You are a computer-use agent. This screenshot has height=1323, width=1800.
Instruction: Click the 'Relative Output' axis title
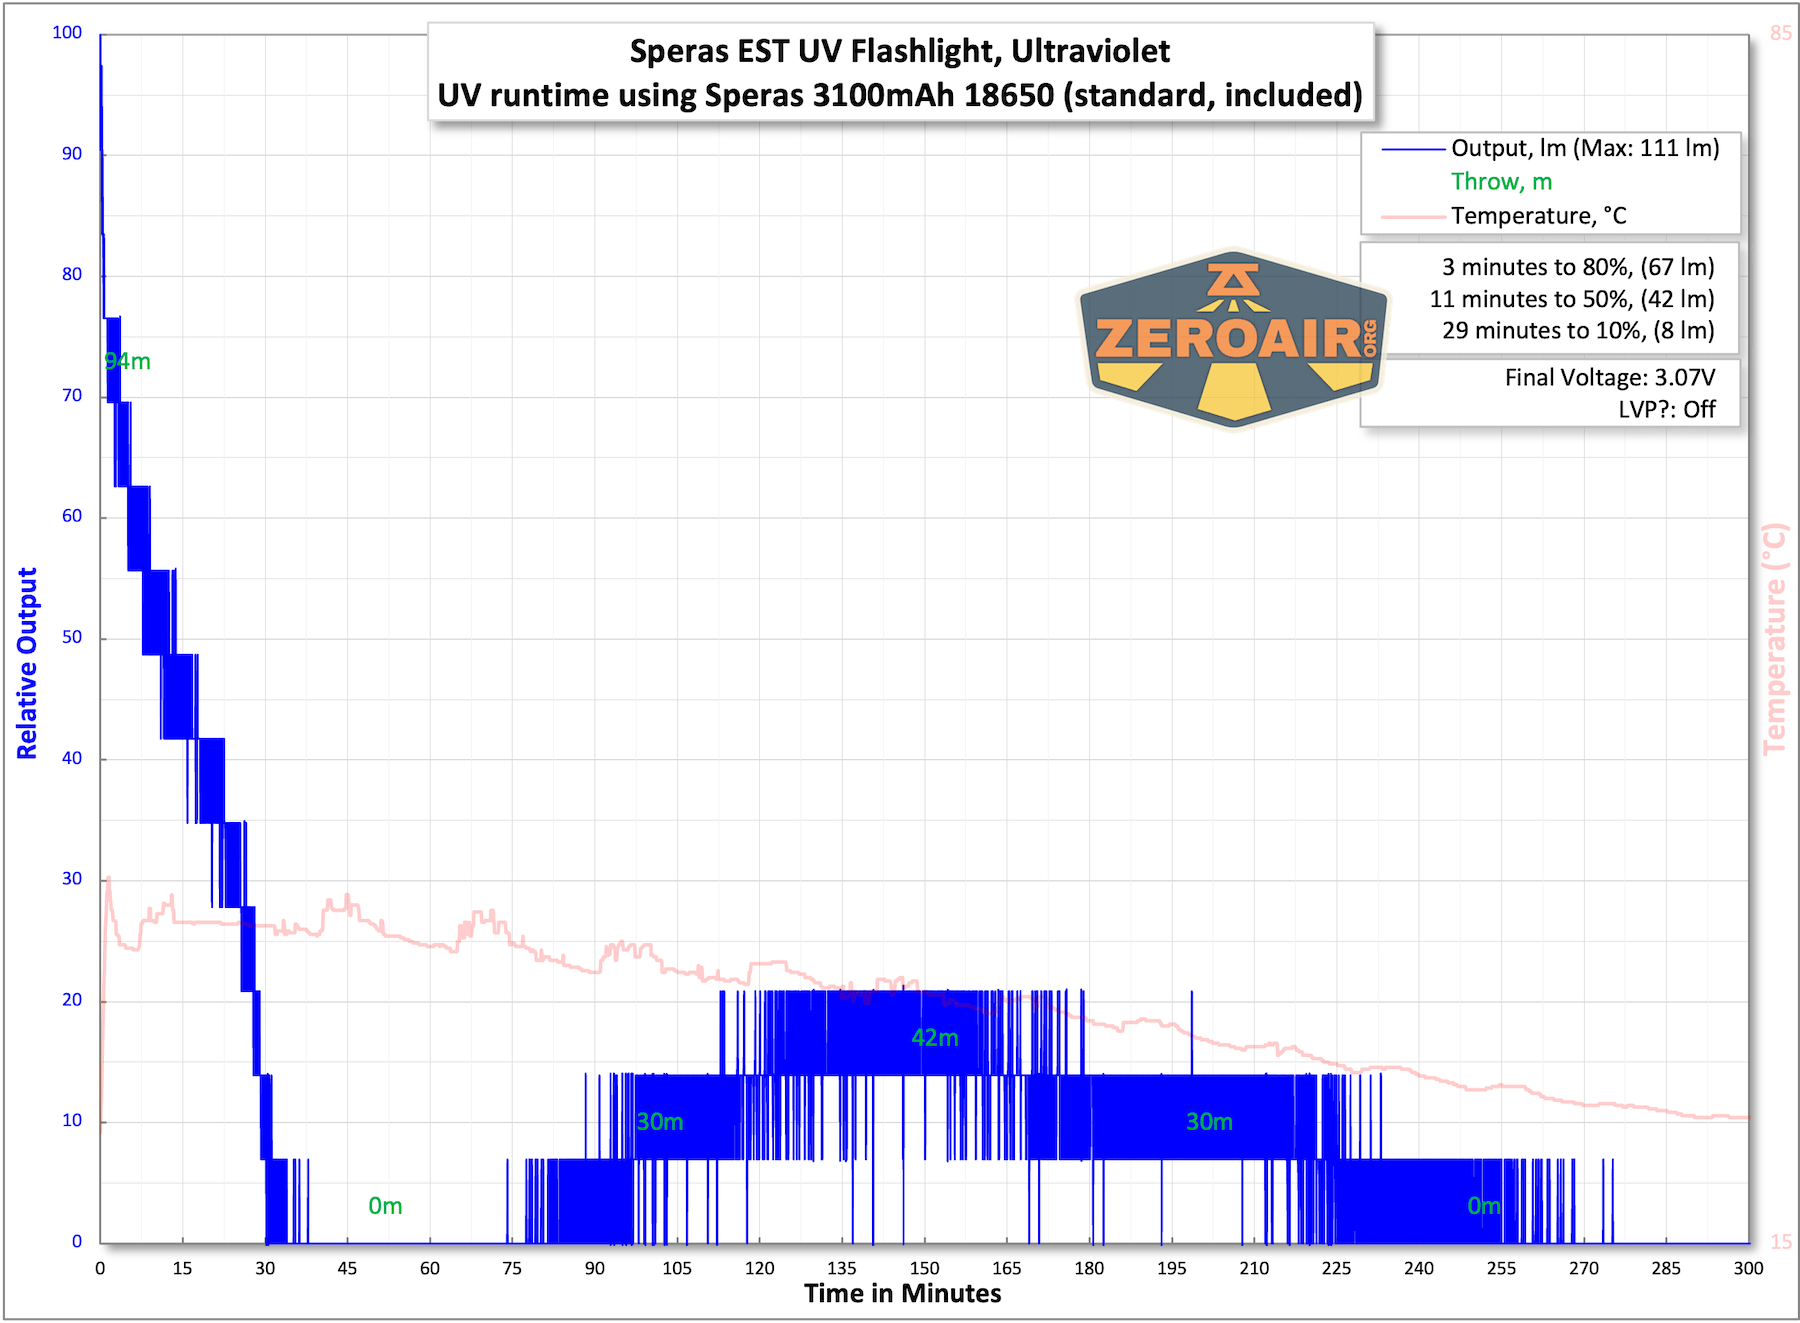(x=27, y=663)
